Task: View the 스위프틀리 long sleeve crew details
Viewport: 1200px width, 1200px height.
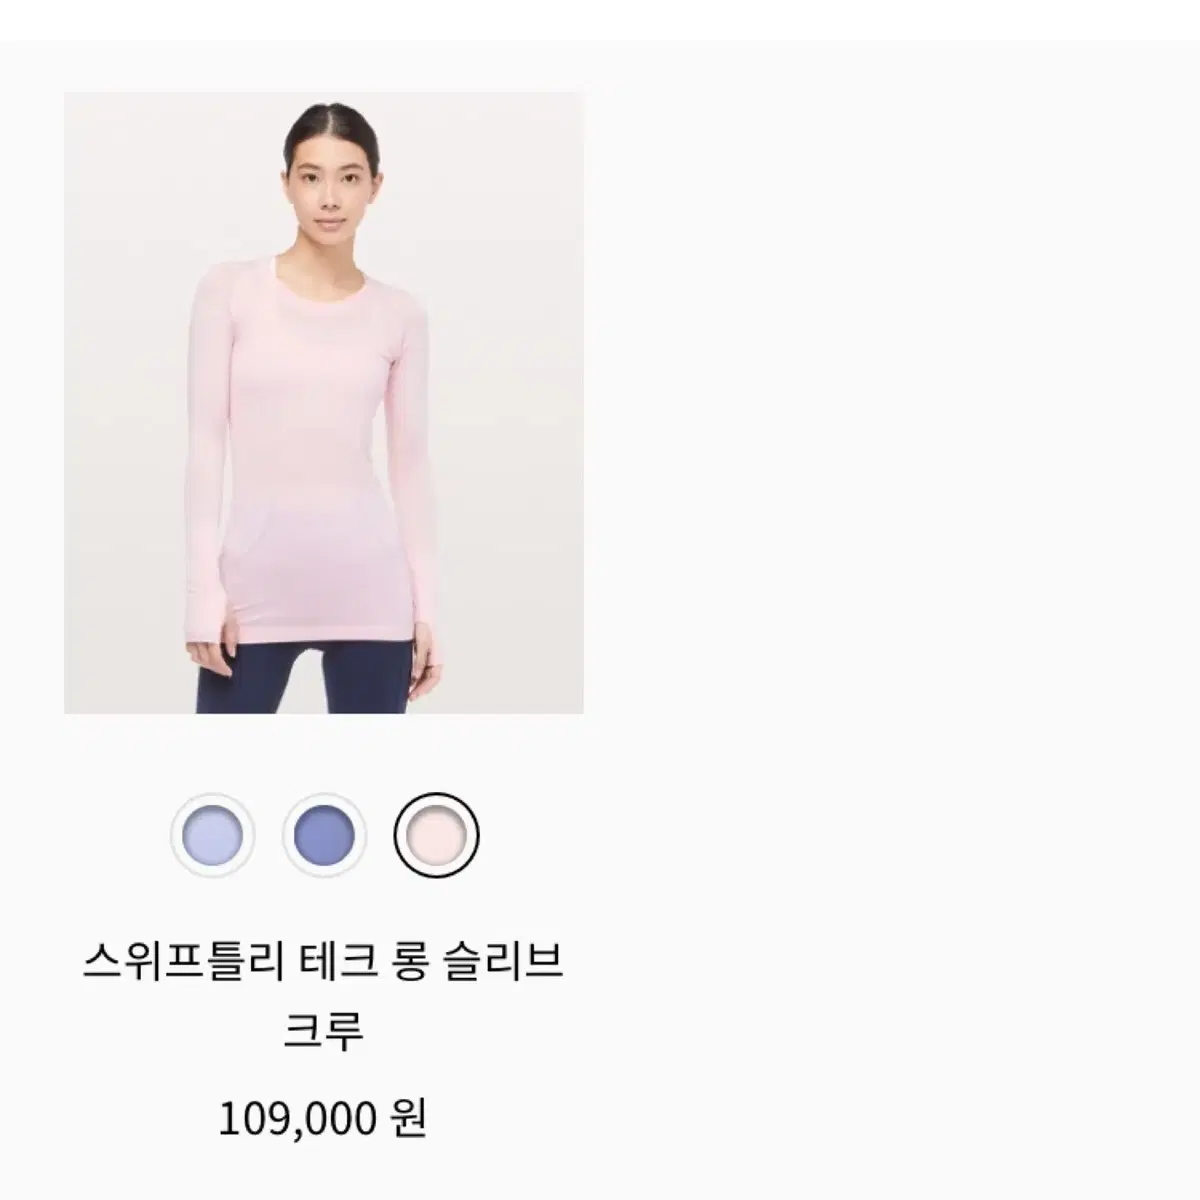Action: [323, 997]
